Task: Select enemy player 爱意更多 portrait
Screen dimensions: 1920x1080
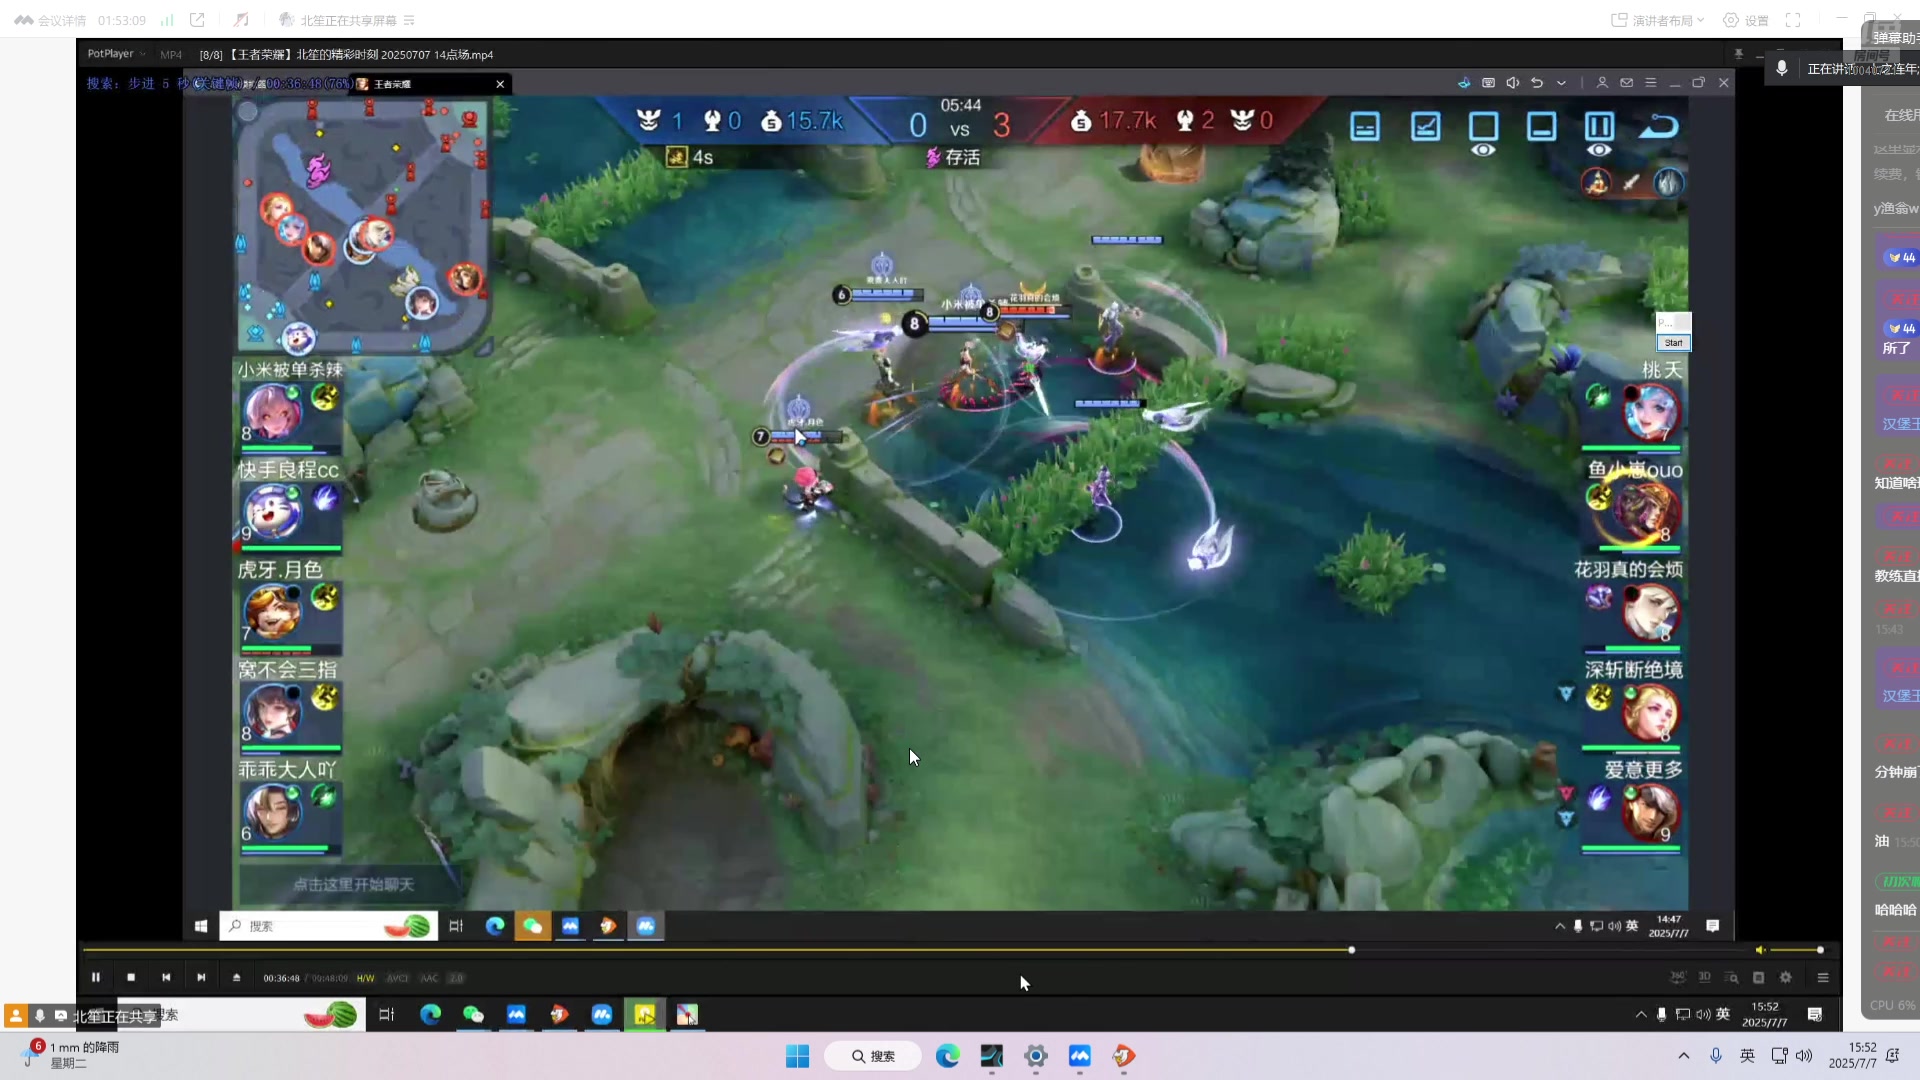Action: [1651, 811]
